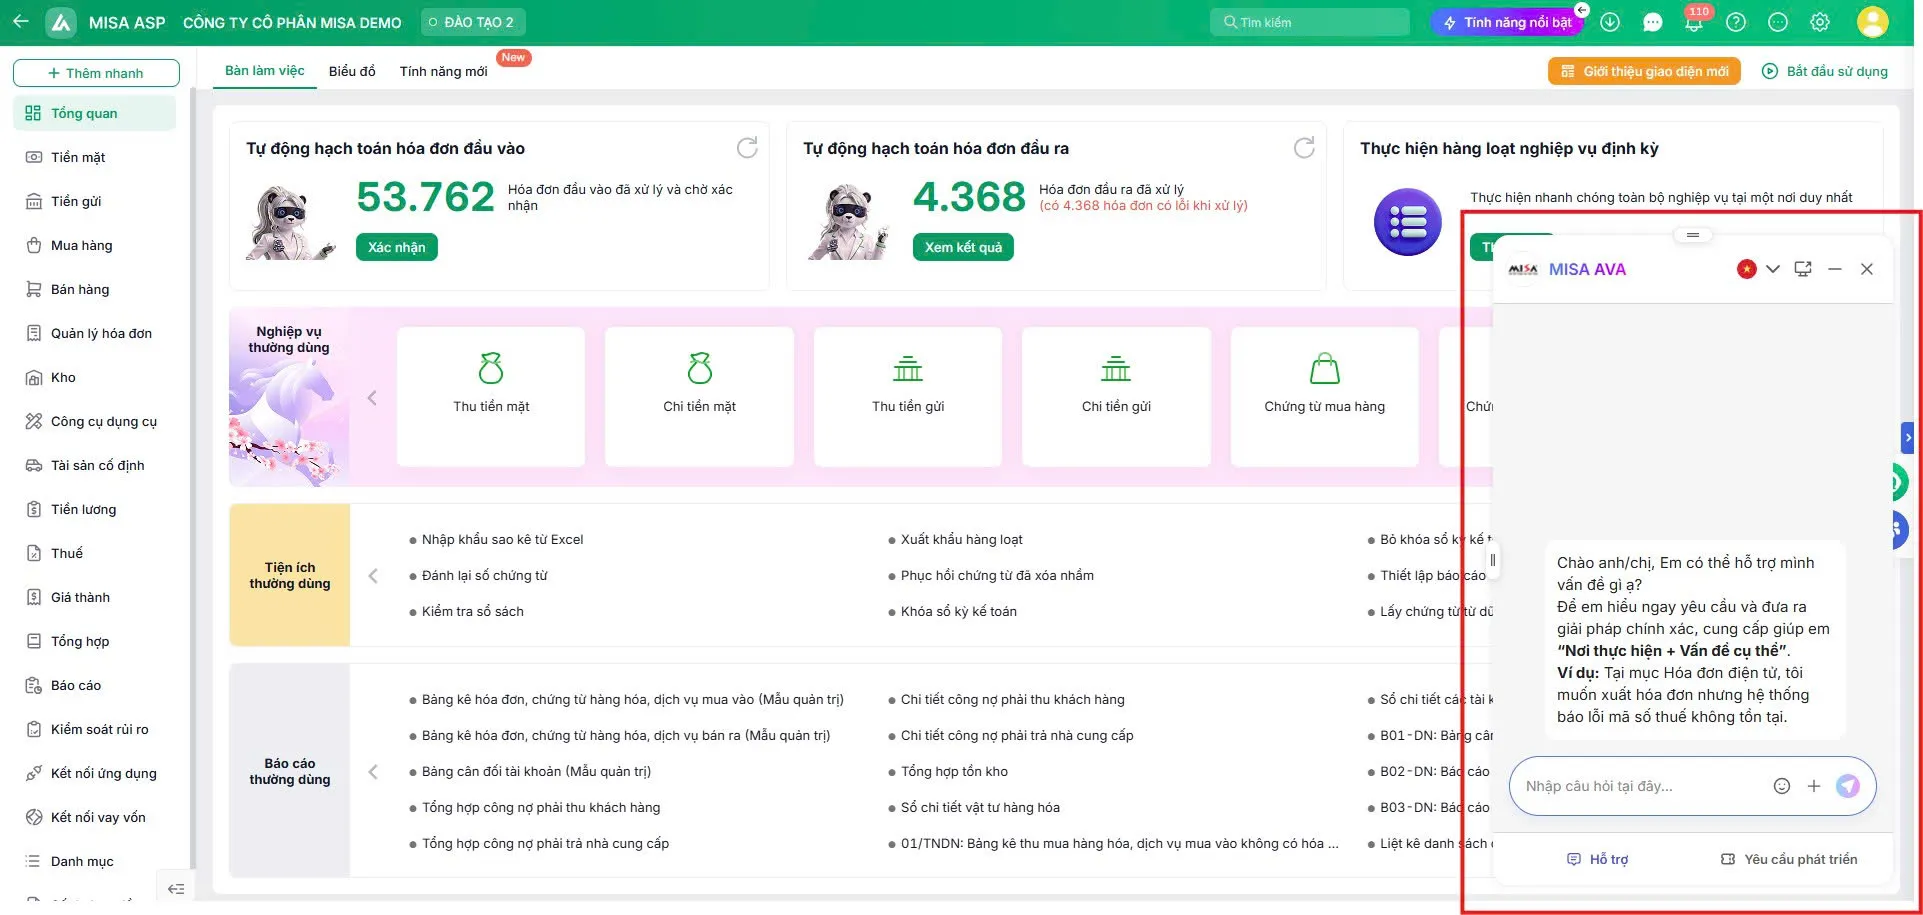
Task: Show previous Nghiệp vụ thường dùng items
Action: [372, 398]
